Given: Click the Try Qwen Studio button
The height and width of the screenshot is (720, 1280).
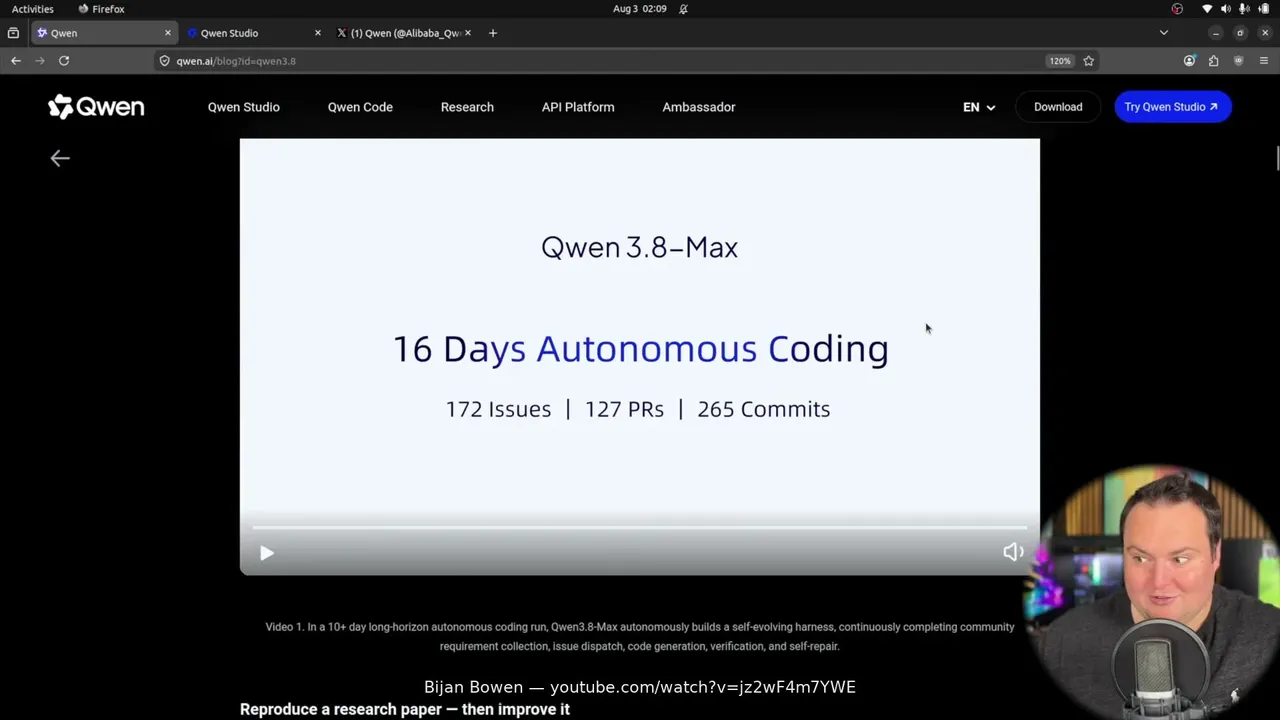Looking at the screenshot, I should (1172, 107).
